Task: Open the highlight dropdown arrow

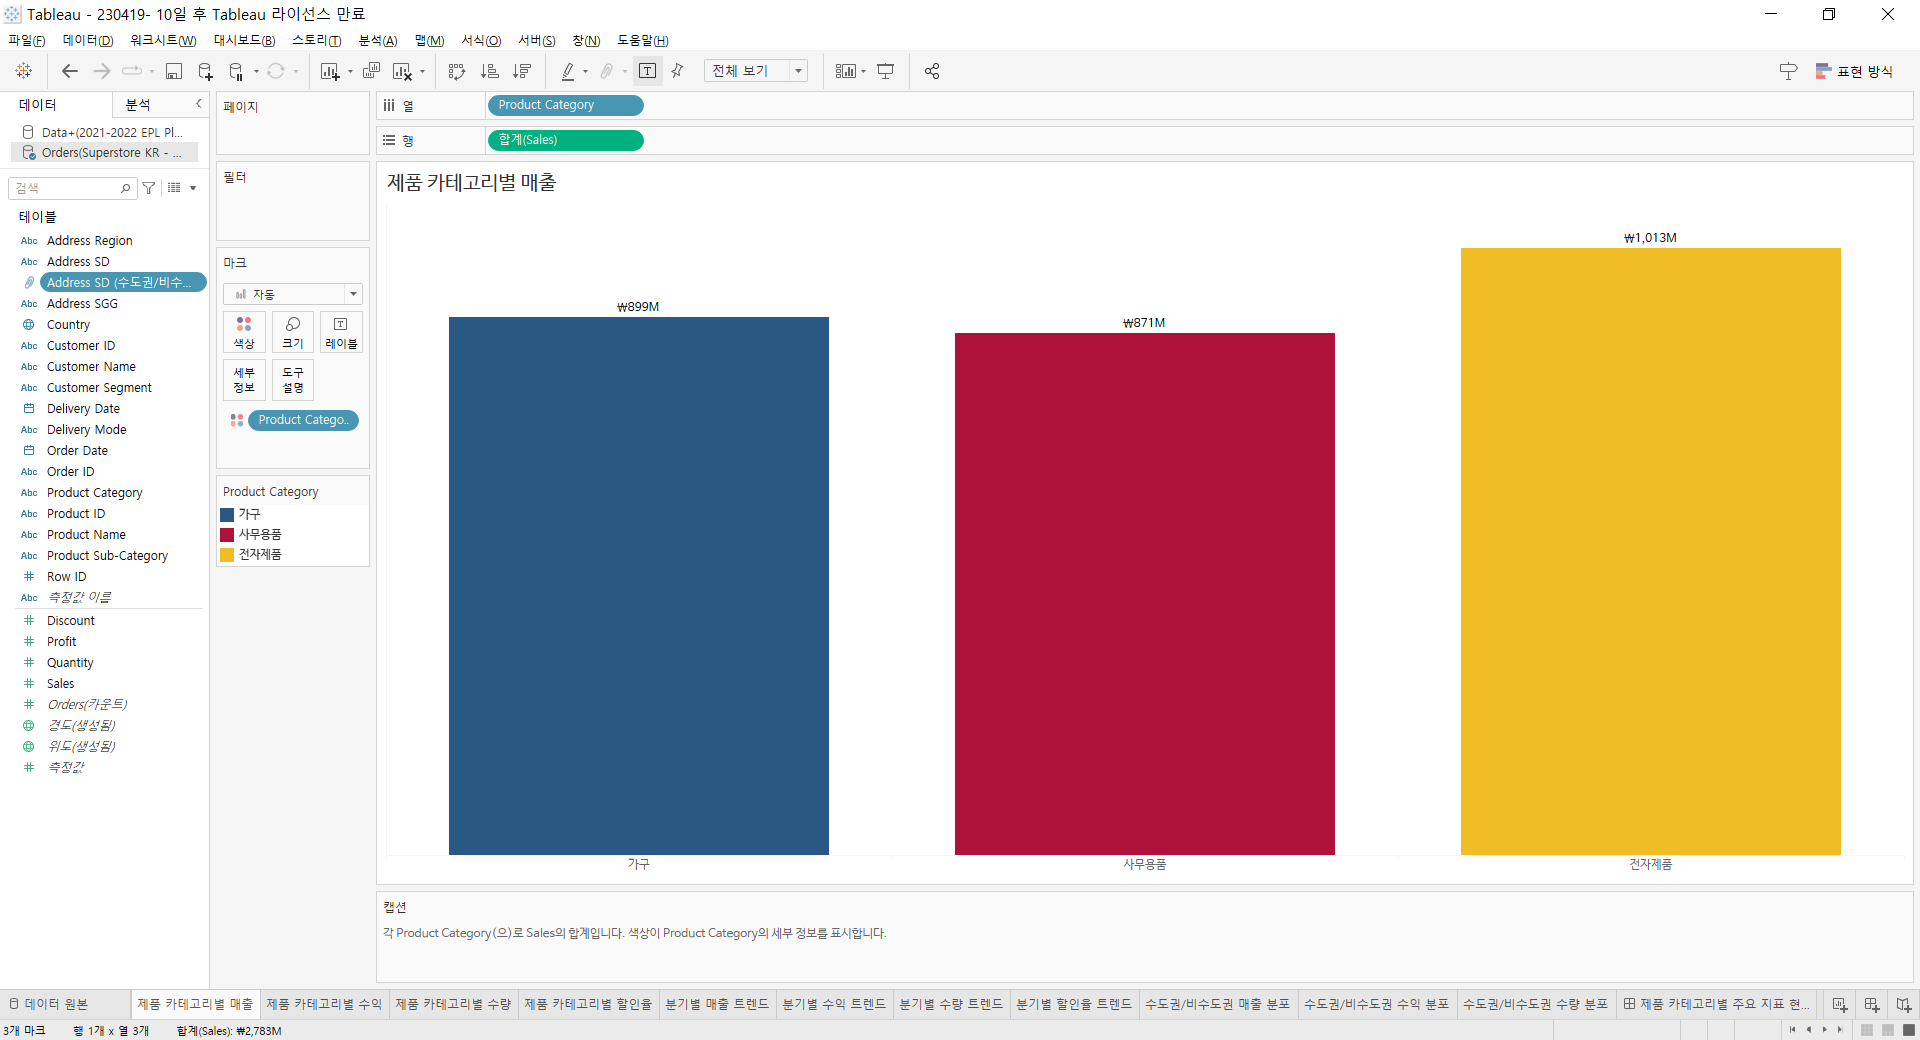Action: [585, 71]
